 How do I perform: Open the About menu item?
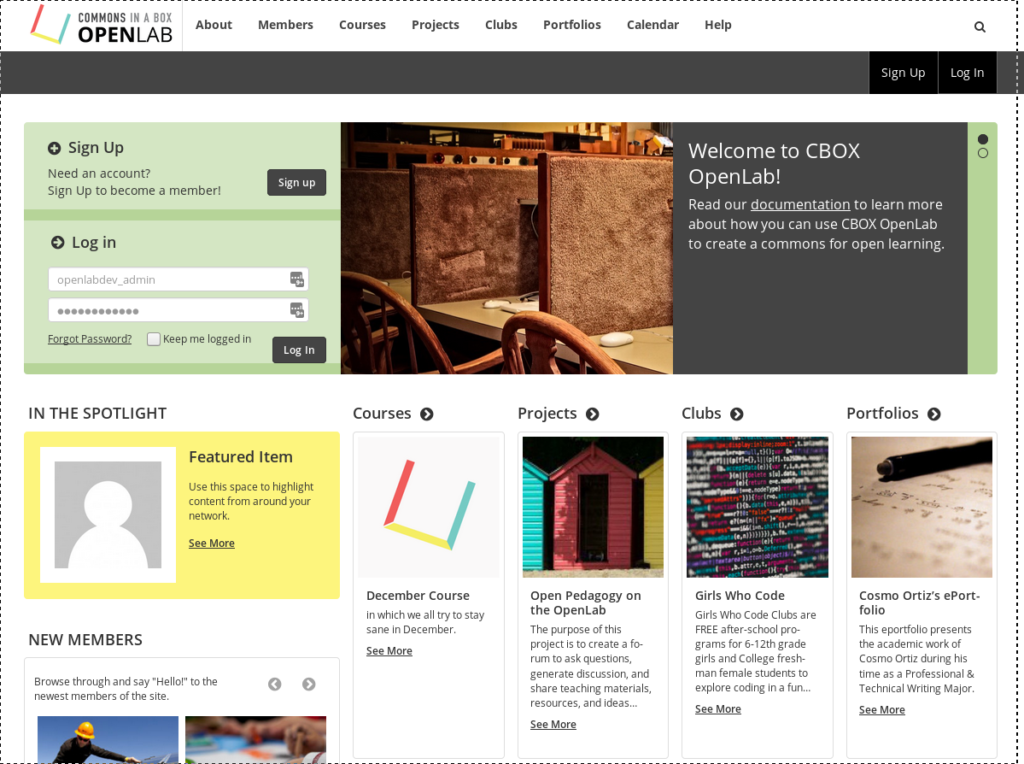click(x=214, y=25)
